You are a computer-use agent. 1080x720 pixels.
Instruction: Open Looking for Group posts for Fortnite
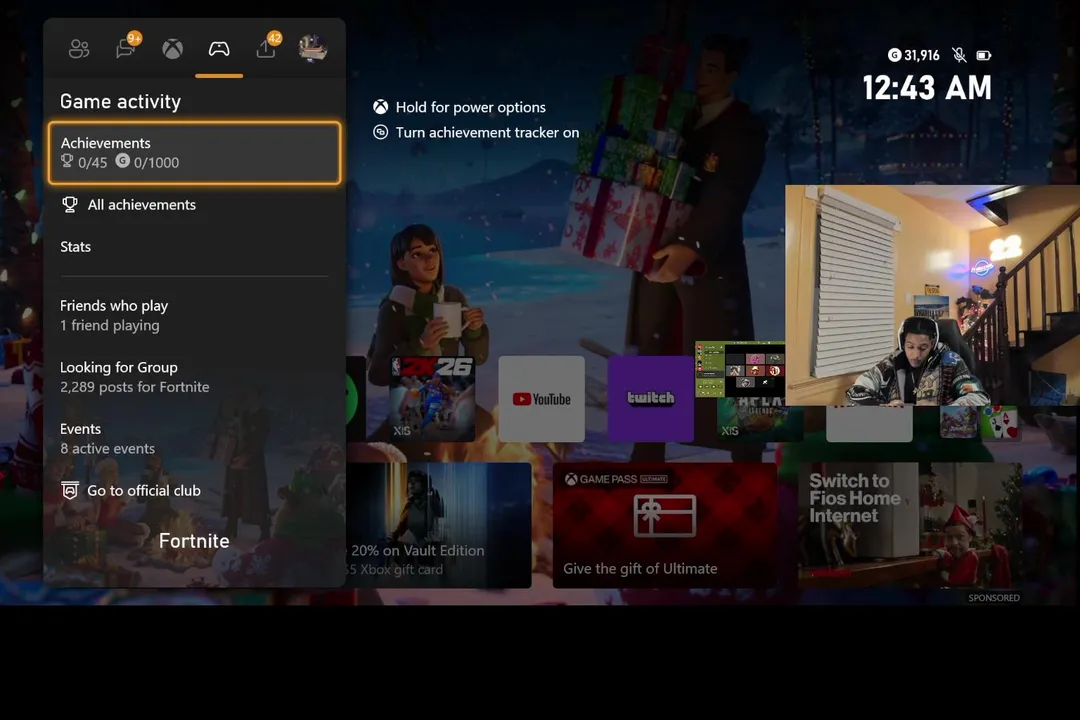click(195, 377)
